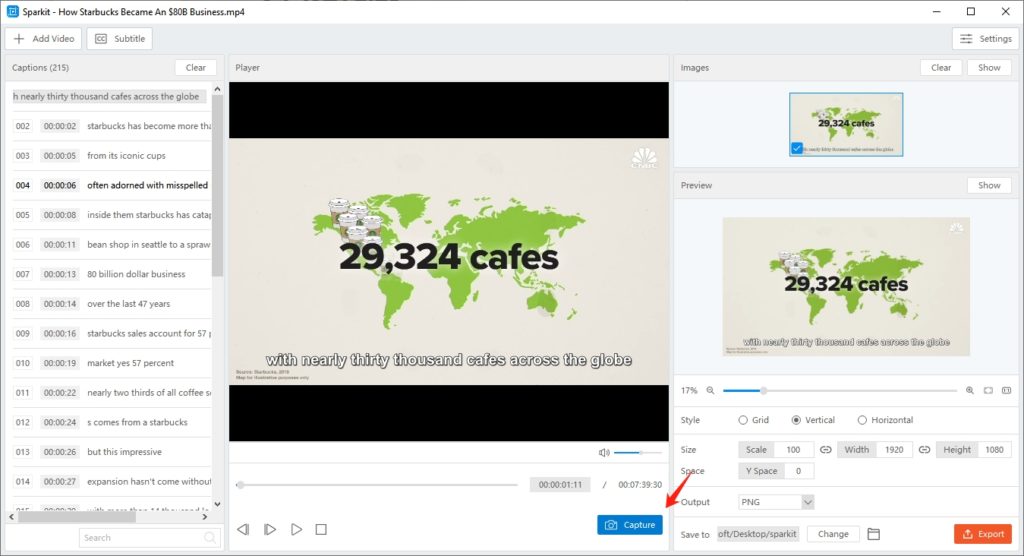This screenshot has width=1024, height=556.
Task: Select caption 002 starbucks has become more
Action: coord(112,126)
